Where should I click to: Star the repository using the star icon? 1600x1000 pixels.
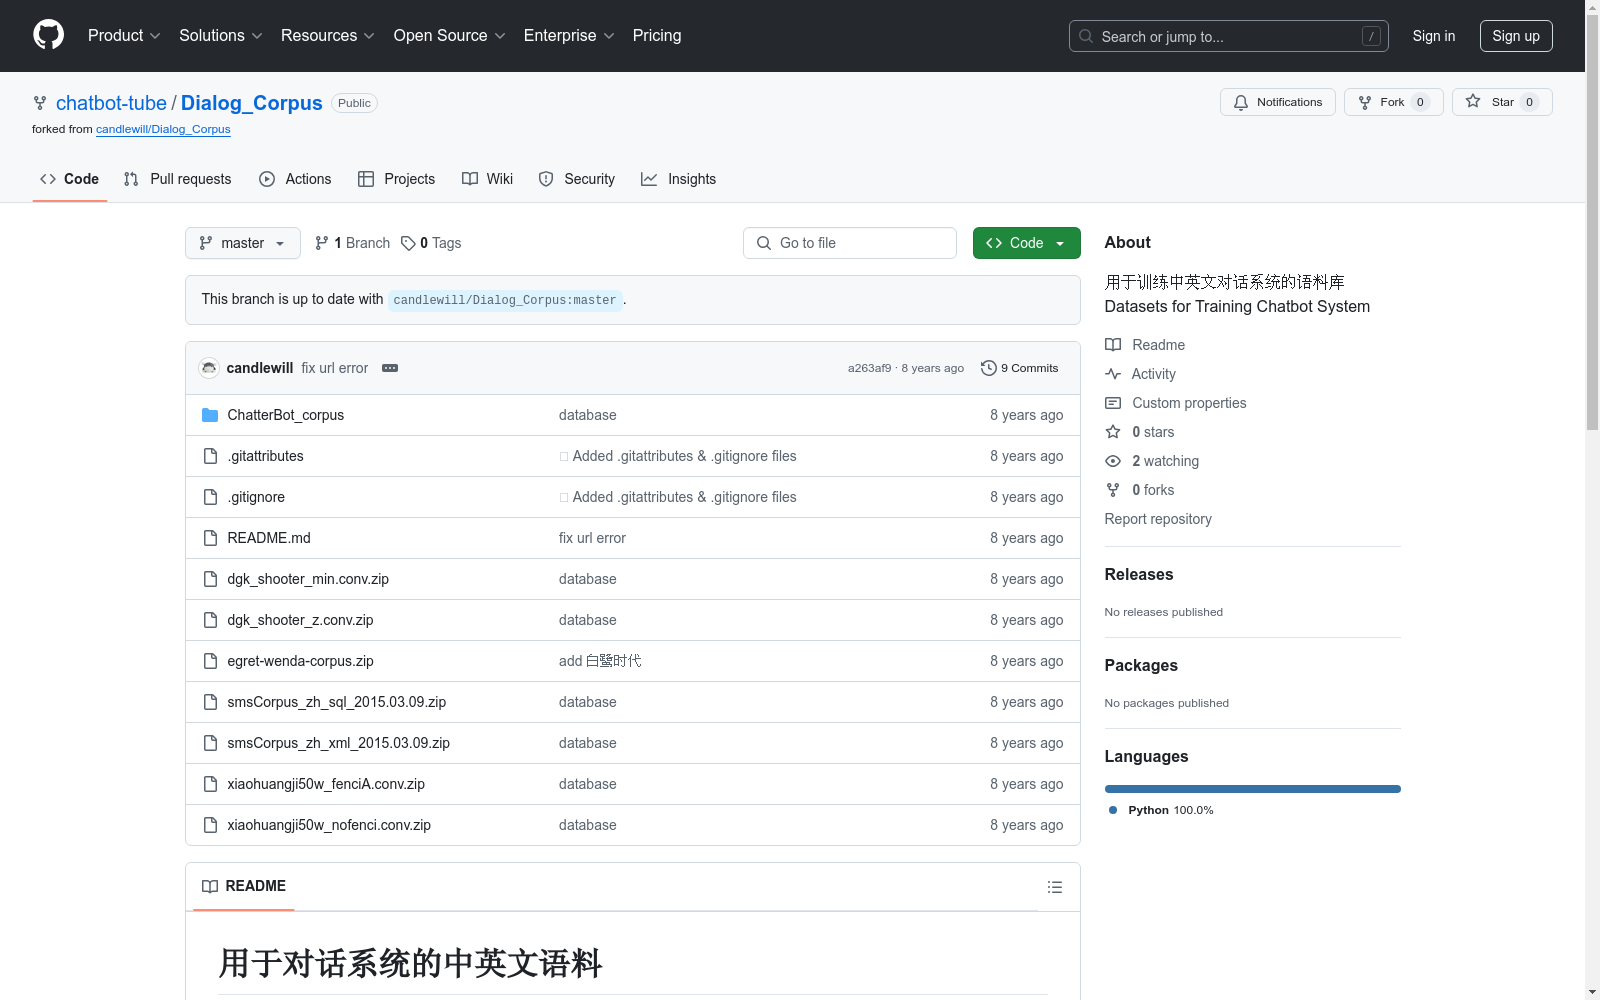(1473, 101)
